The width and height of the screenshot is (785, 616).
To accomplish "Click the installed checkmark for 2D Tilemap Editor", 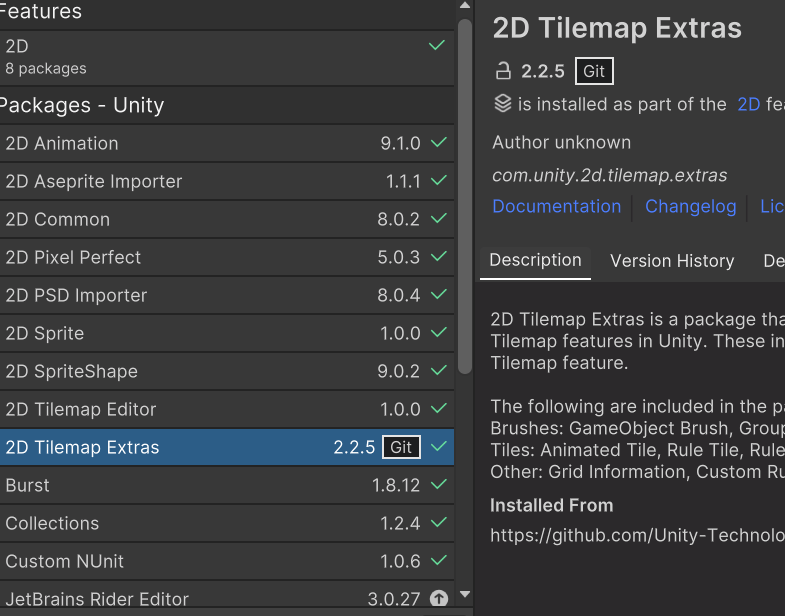I will click(x=439, y=409).
